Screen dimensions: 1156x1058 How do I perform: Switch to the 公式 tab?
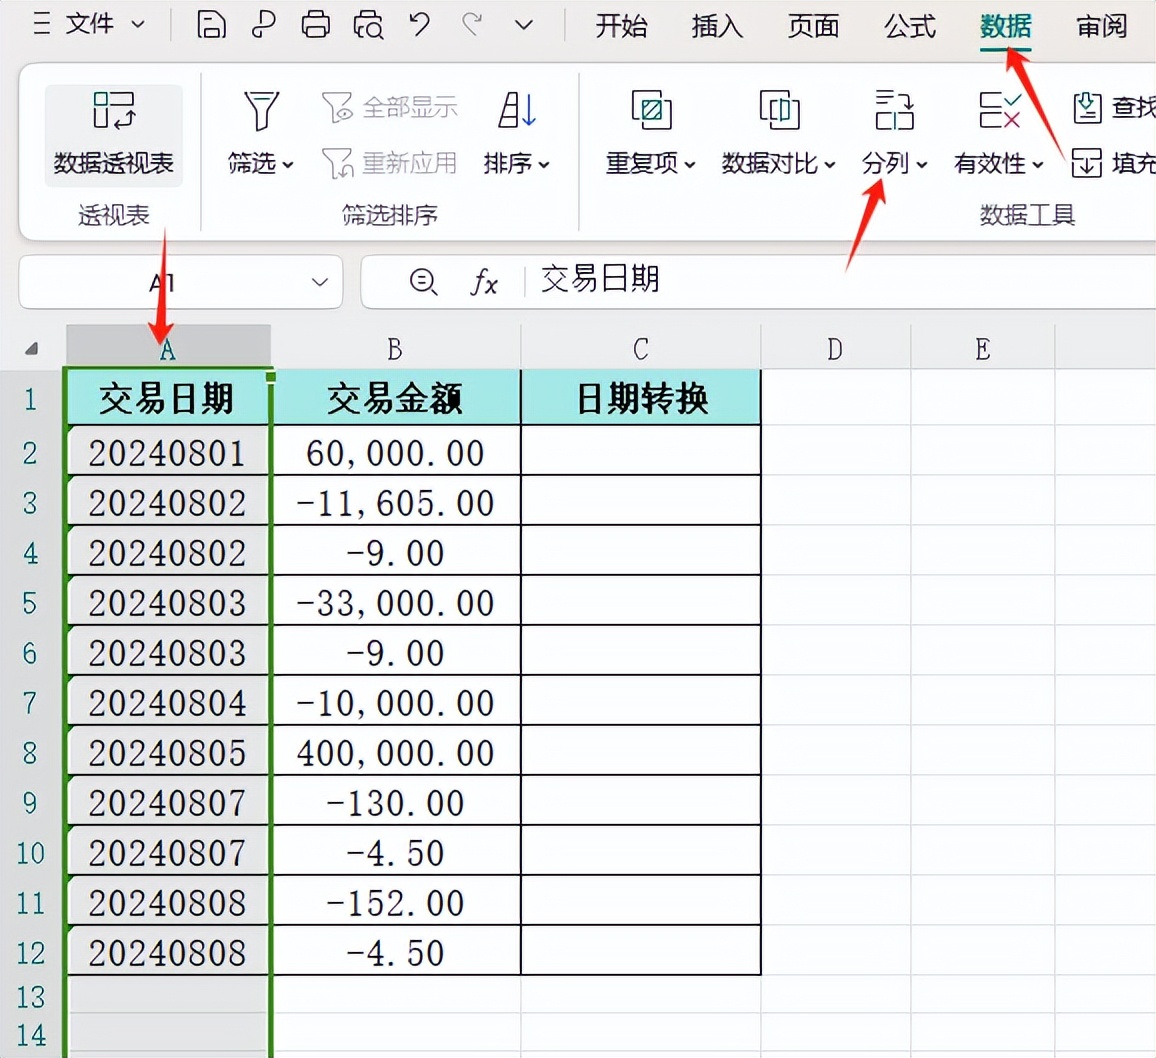[x=910, y=26]
